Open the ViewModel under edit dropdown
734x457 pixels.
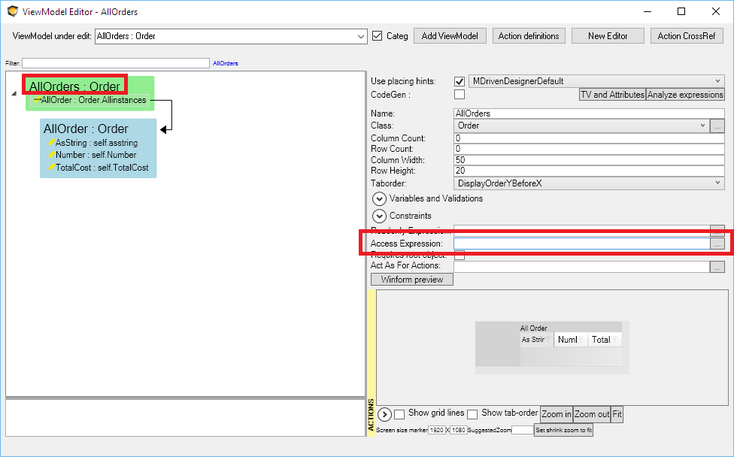(361, 36)
